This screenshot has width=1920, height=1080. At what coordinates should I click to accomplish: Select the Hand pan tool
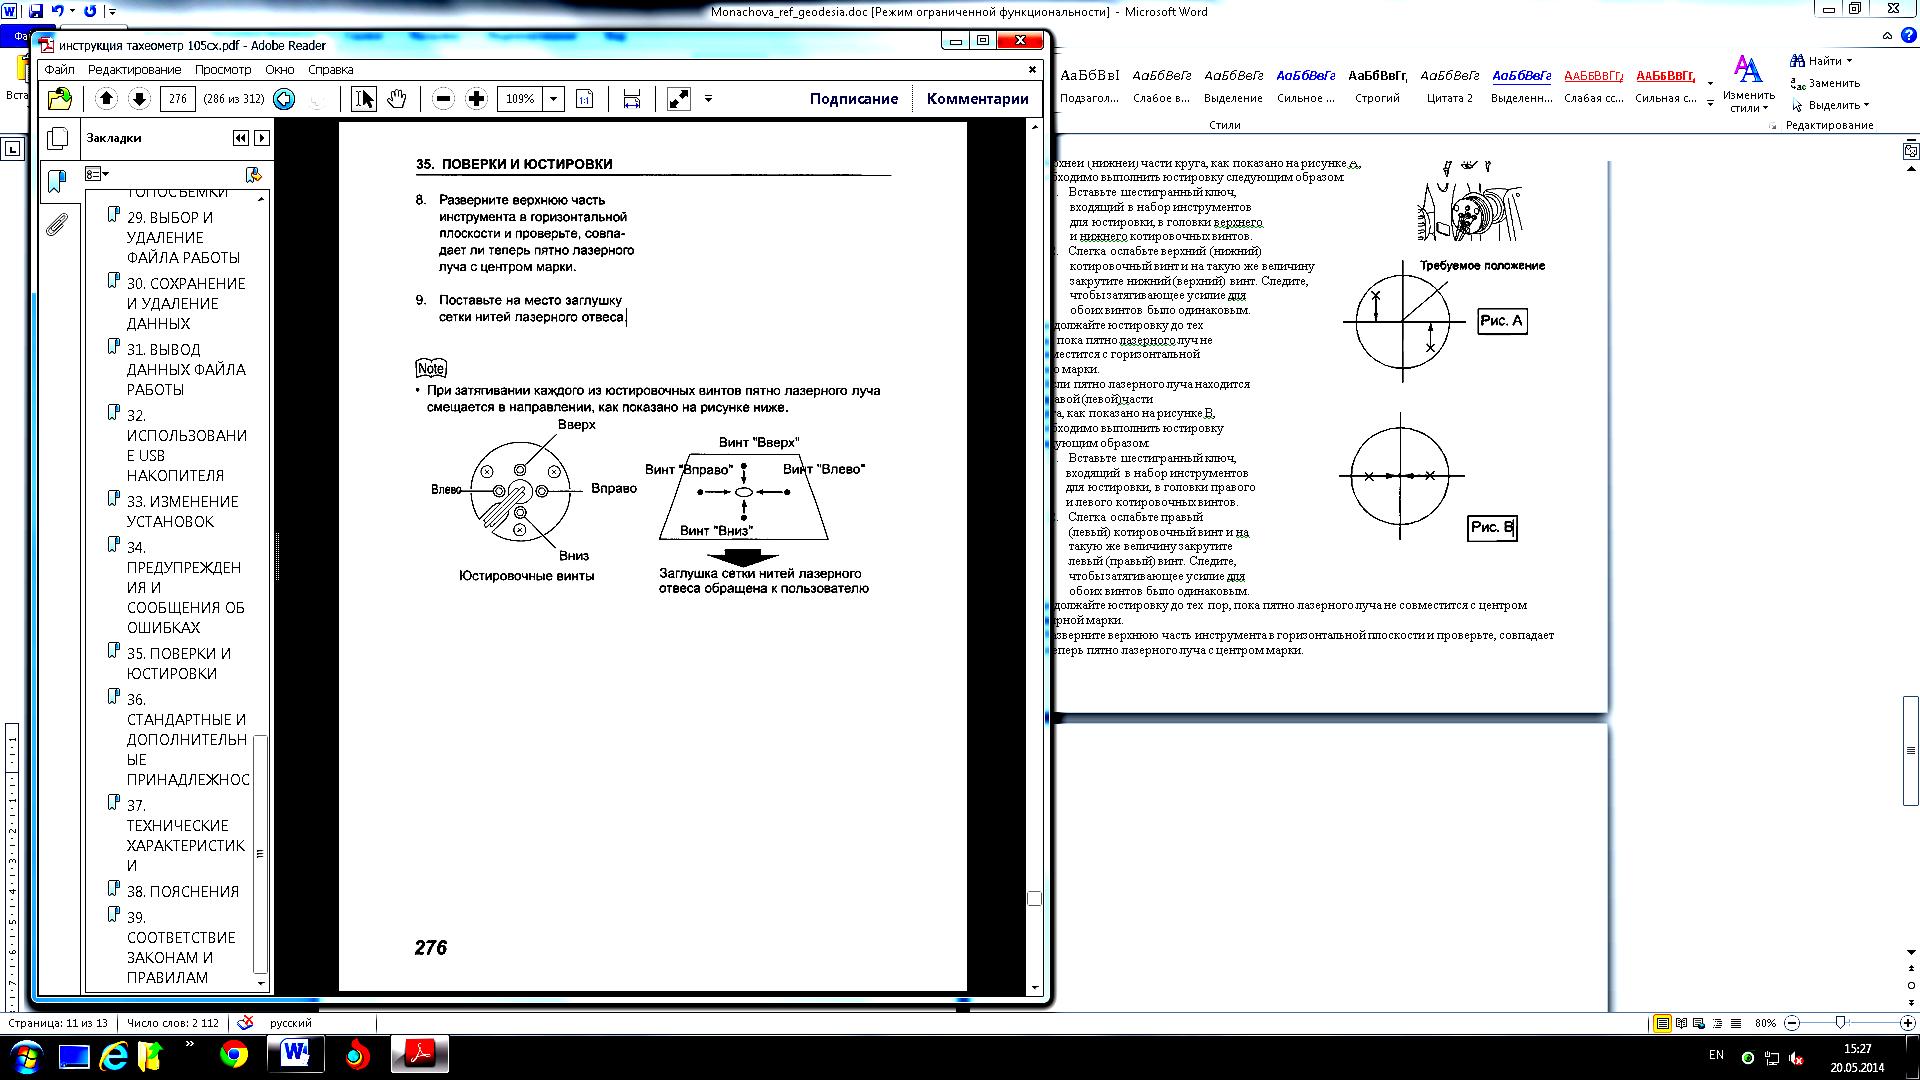pos(397,98)
